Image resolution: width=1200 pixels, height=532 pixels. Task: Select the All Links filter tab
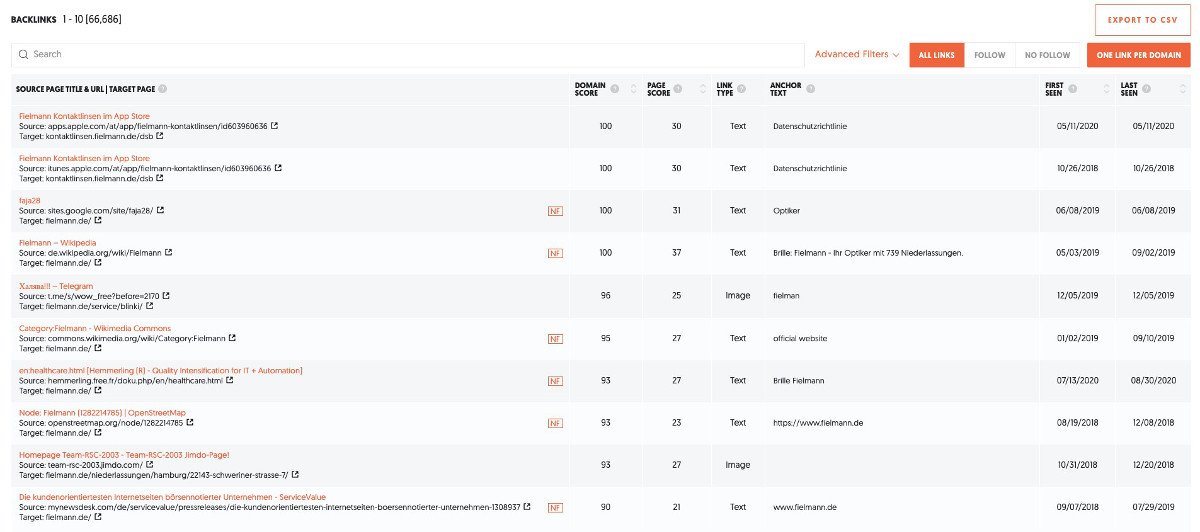click(x=936, y=55)
